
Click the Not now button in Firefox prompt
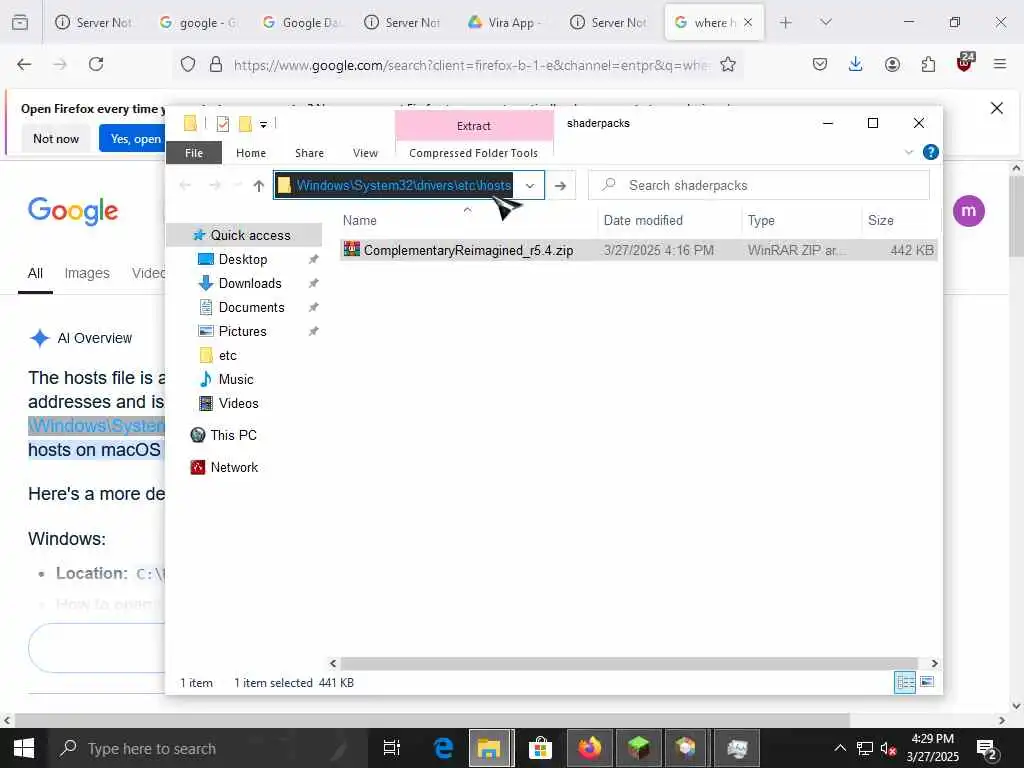tap(56, 138)
